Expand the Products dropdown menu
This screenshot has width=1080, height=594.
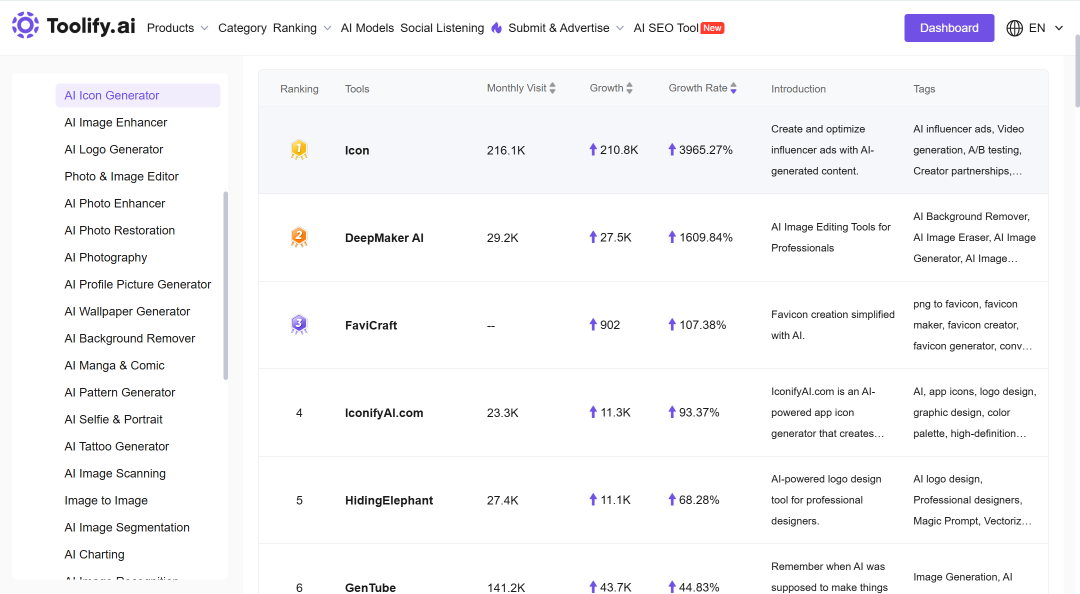tap(178, 28)
